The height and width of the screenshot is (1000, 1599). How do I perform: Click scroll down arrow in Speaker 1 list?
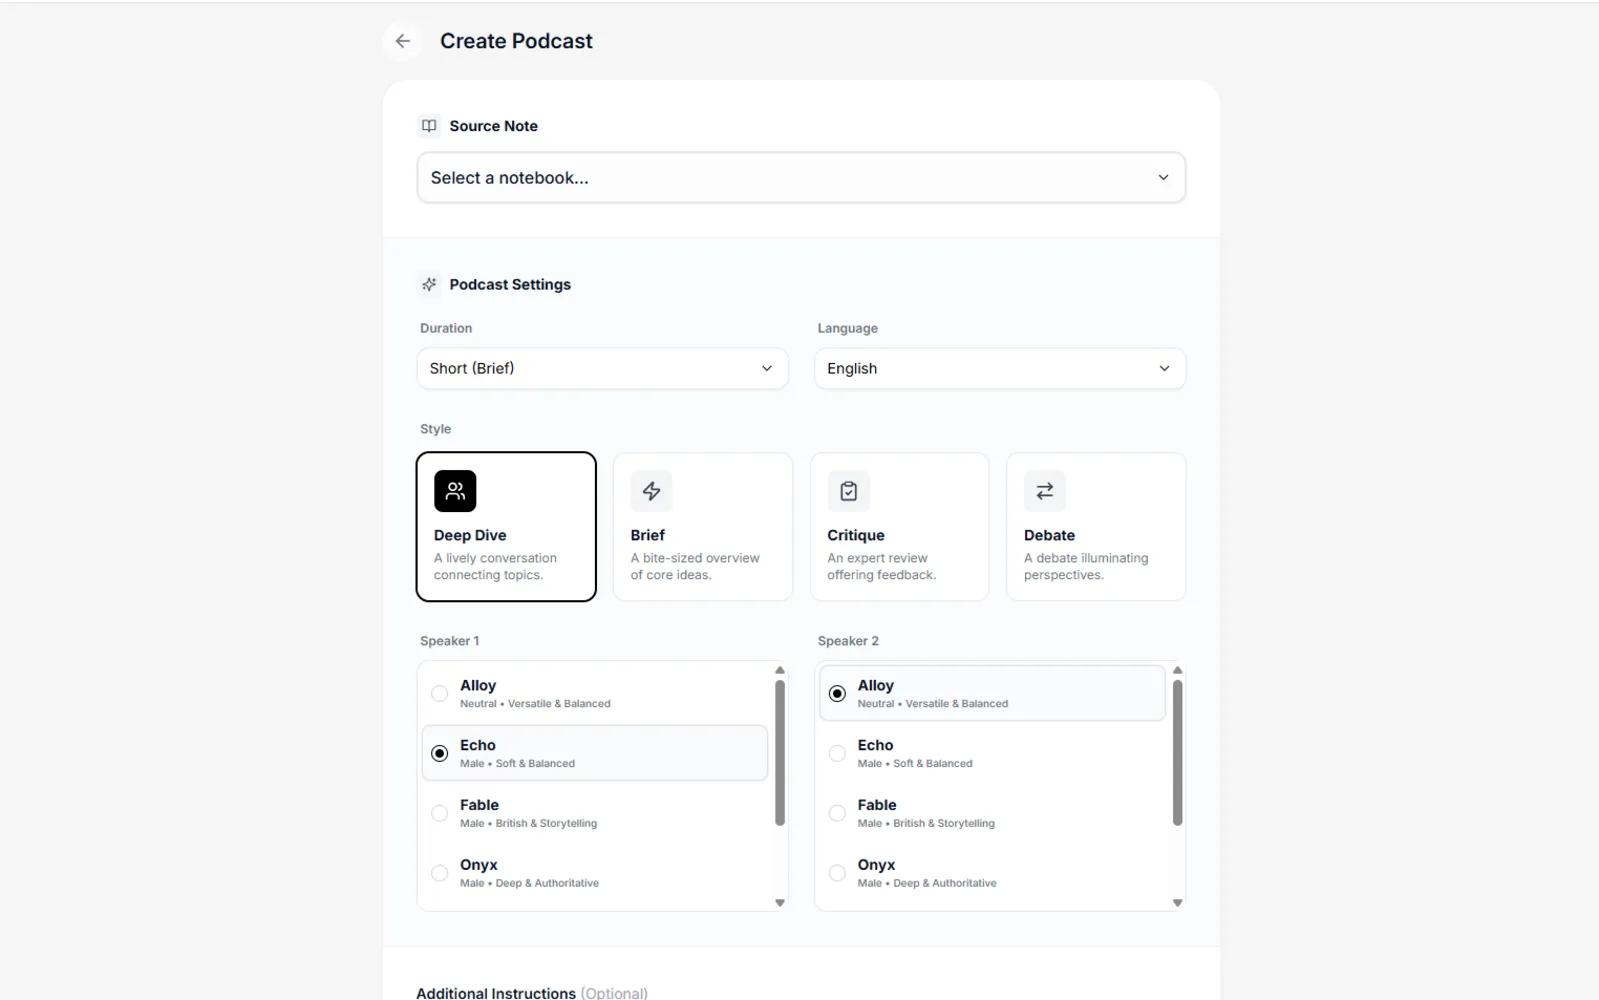pos(780,902)
